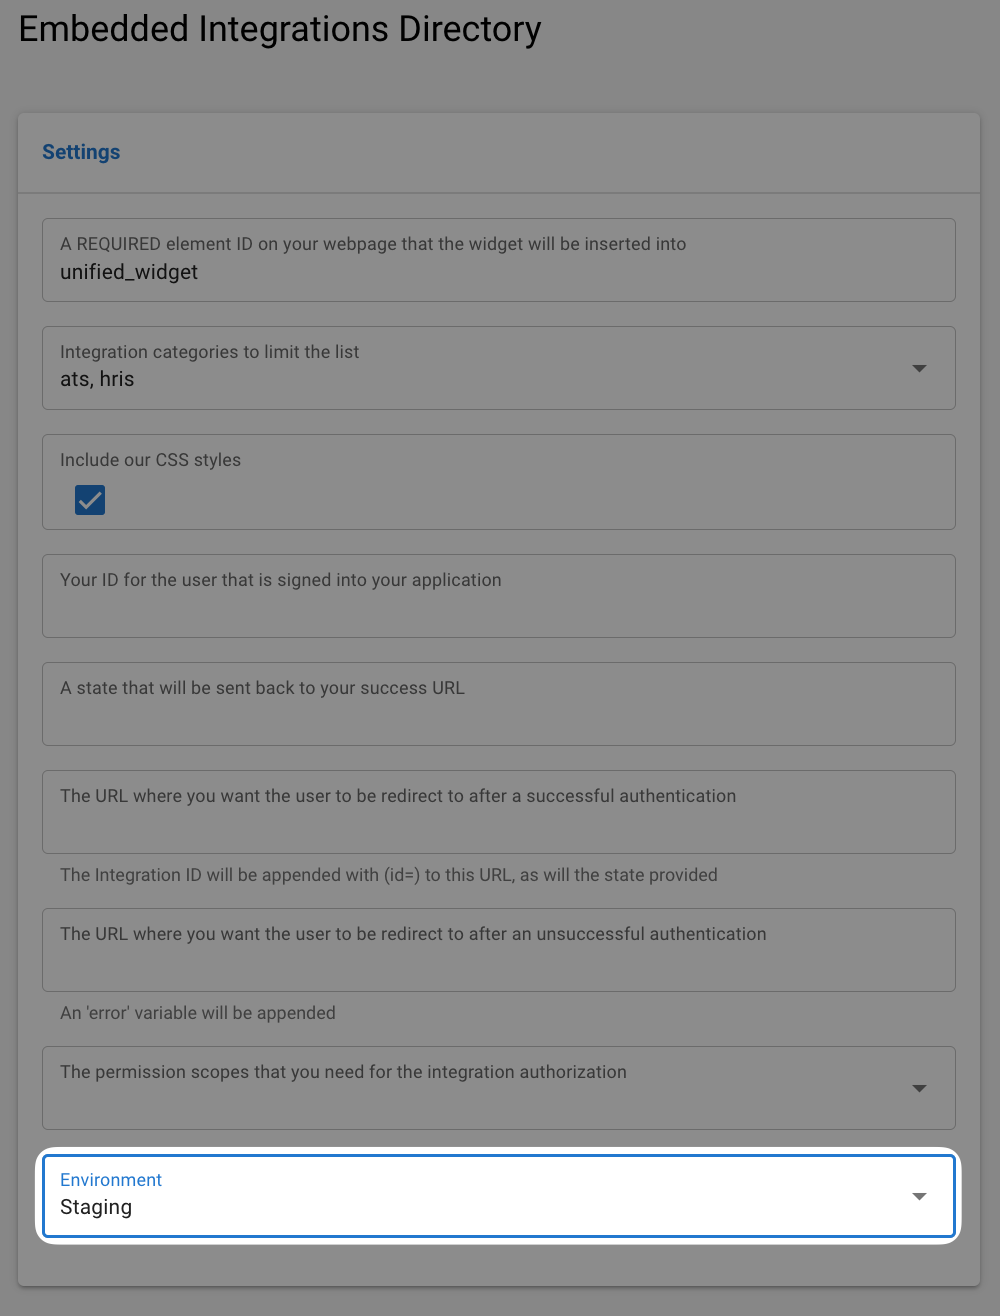Click the Integration ID appended hint text
Screen dimensions: 1000x1316
click(x=388, y=875)
